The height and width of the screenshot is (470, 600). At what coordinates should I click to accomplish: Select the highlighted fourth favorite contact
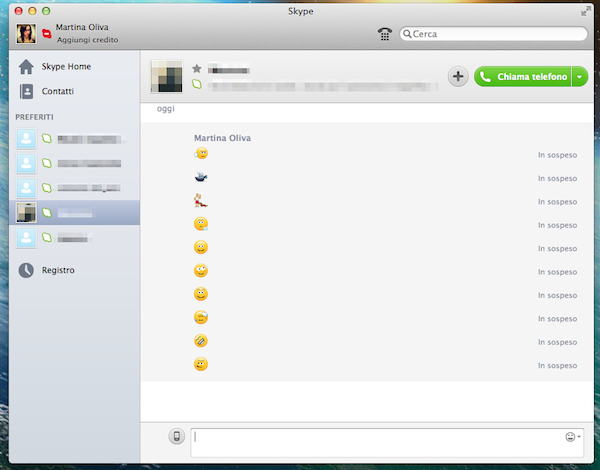[x=75, y=212]
